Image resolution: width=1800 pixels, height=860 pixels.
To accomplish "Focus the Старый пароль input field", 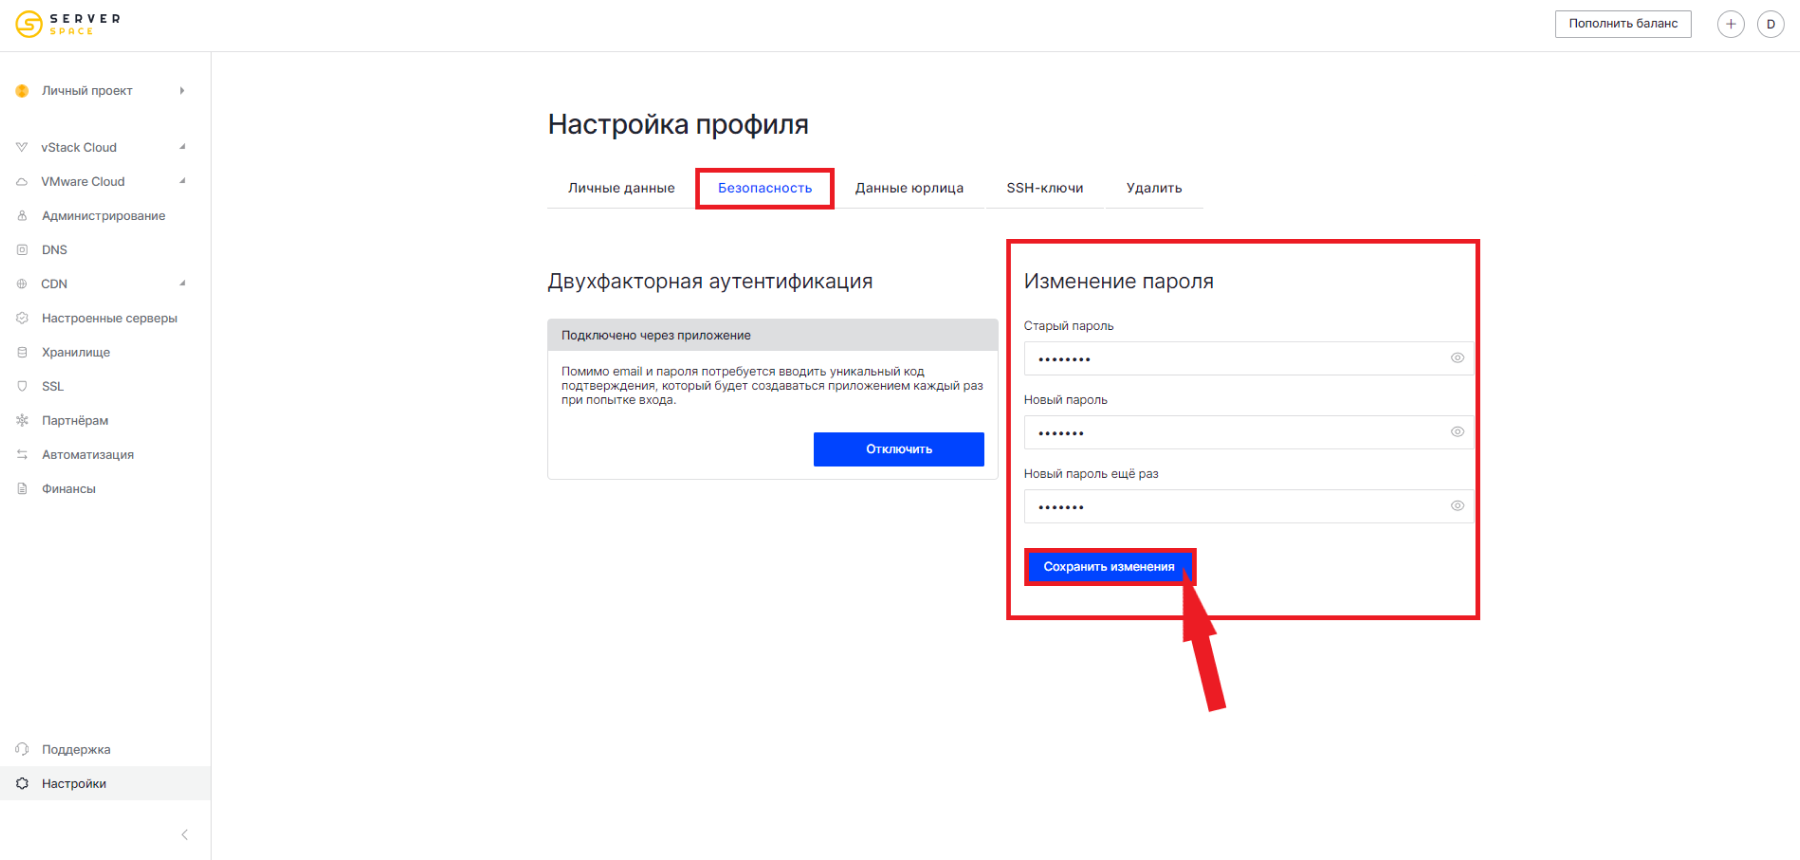I will (1248, 358).
